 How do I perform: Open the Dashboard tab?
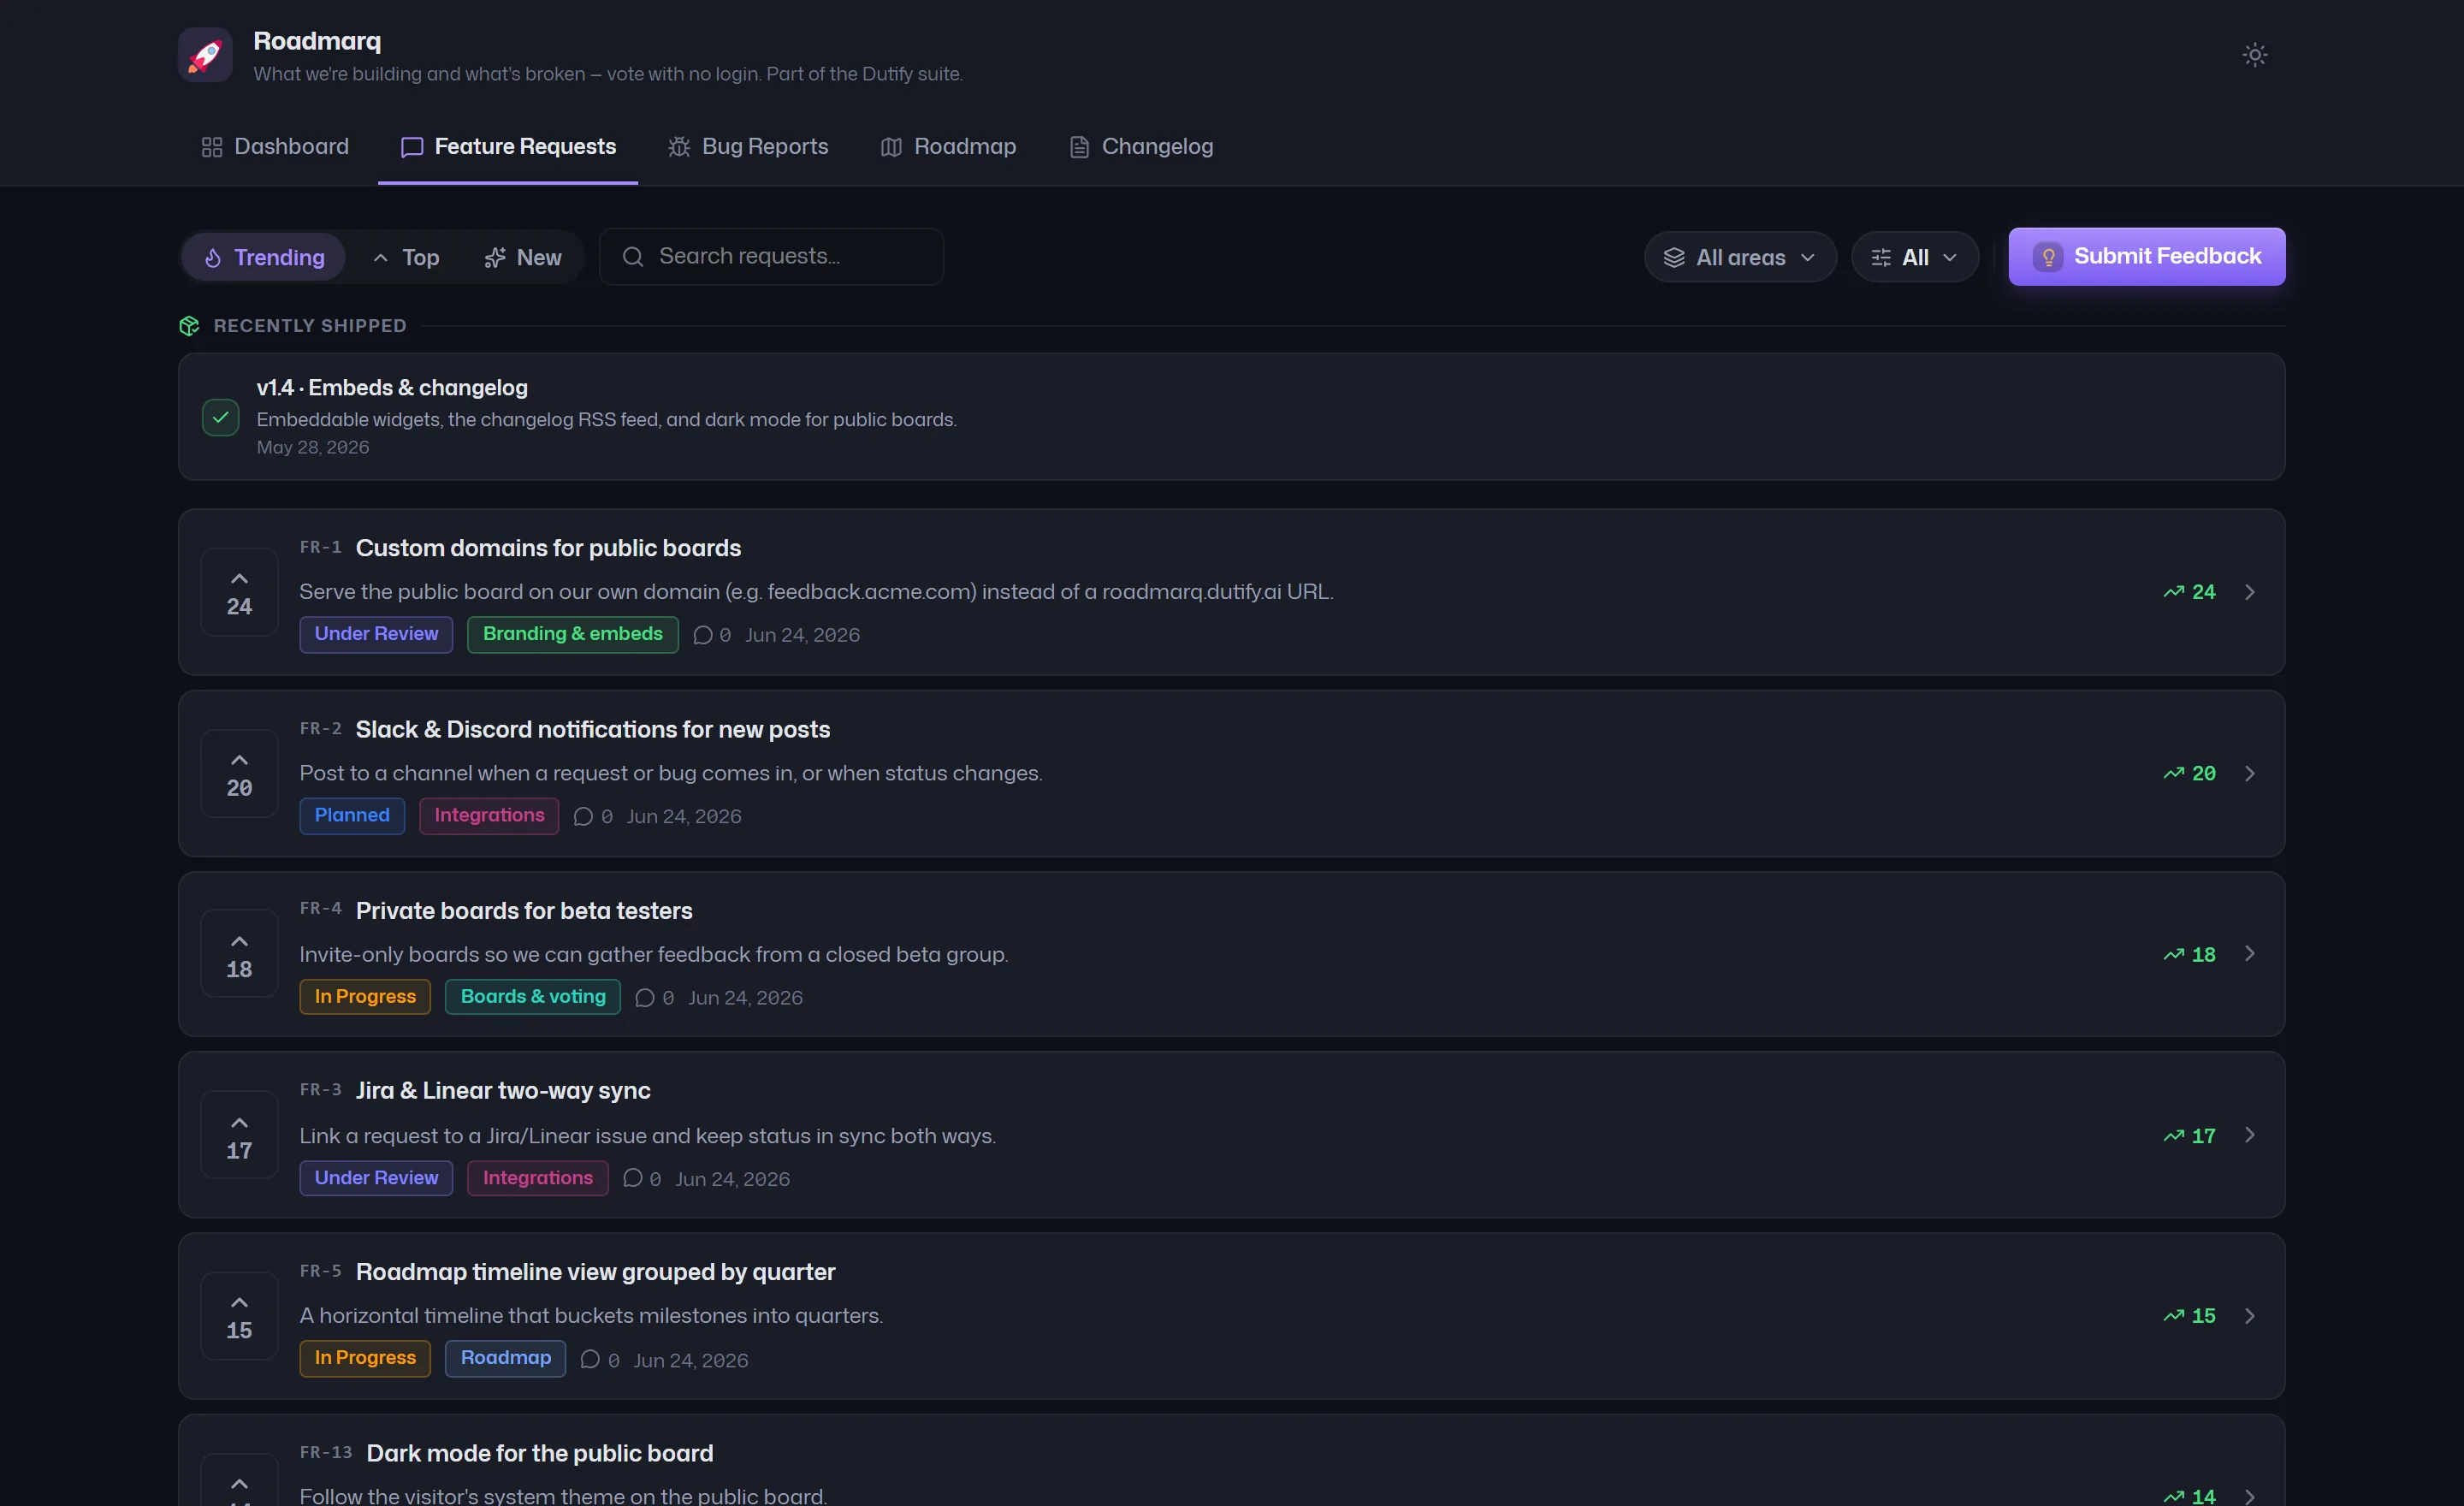click(x=275, y=147)
